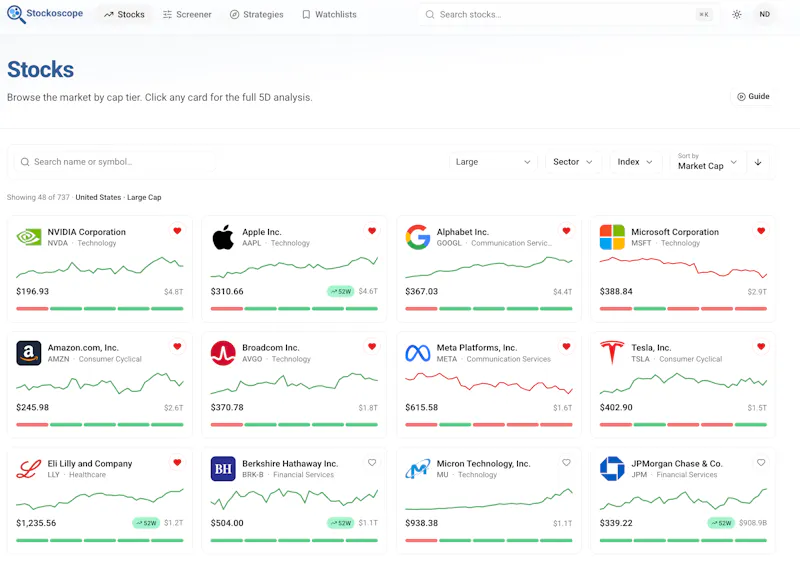Click the $2.9T Microsoft market cap
The height and width of the screenshot is (563, 800).
coord(757,292)
